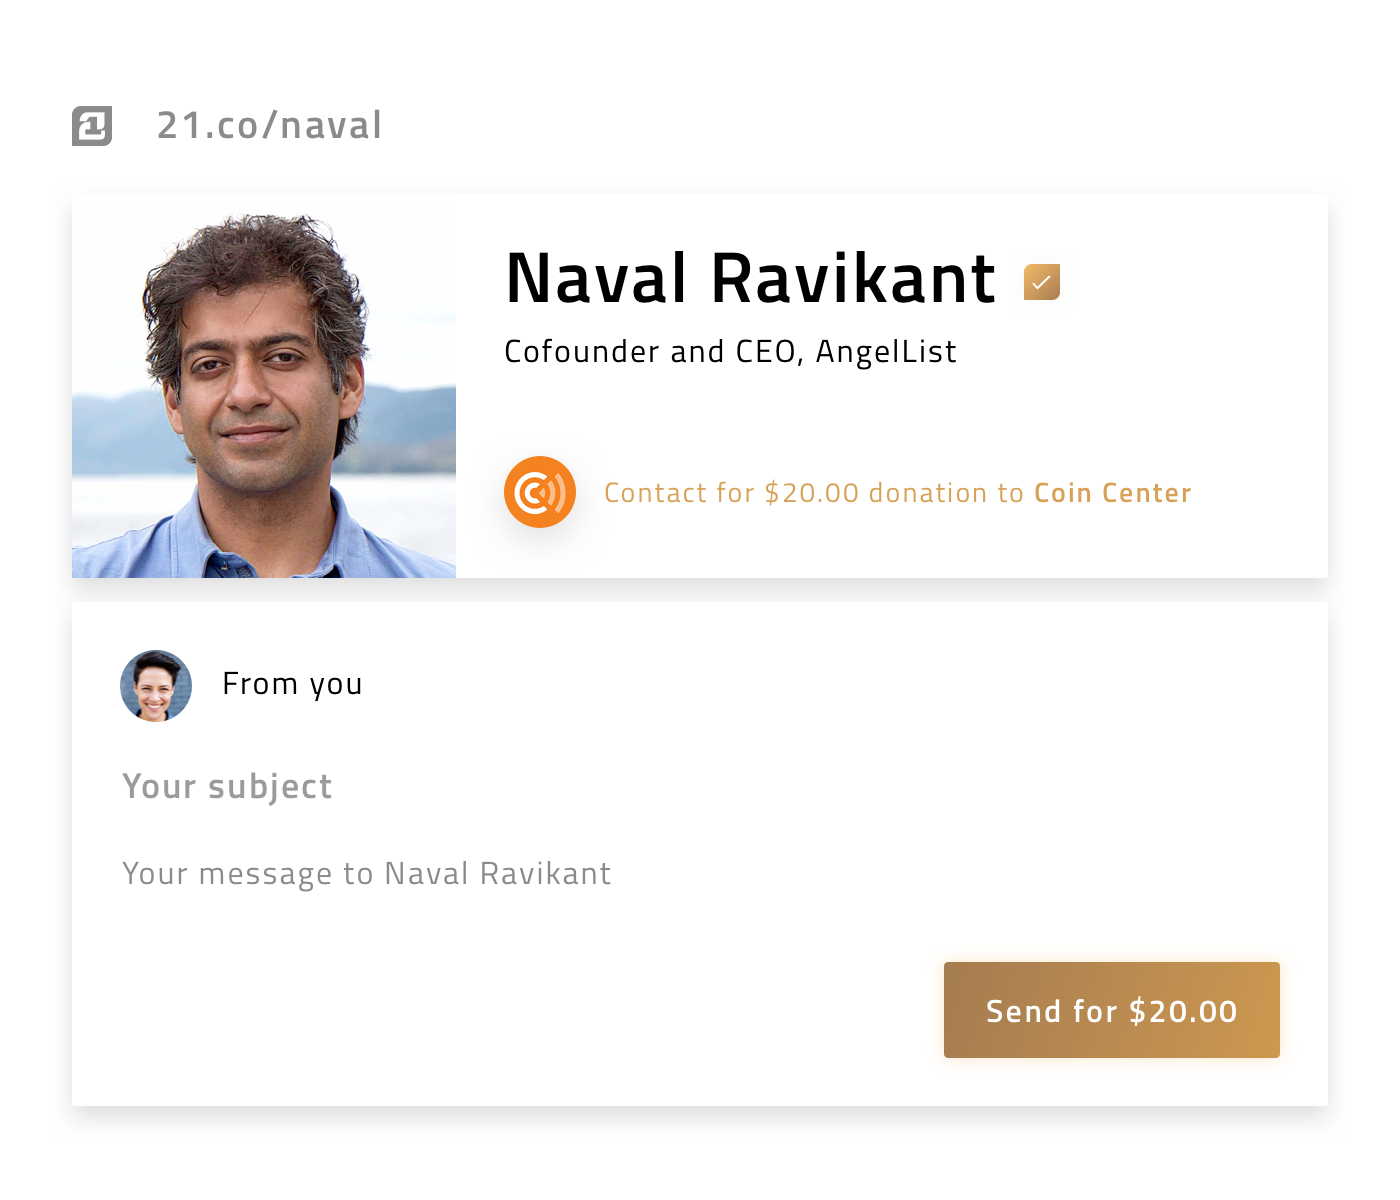Open the 21.co/naval address link

pyautogui.click(x=270, y=126)
